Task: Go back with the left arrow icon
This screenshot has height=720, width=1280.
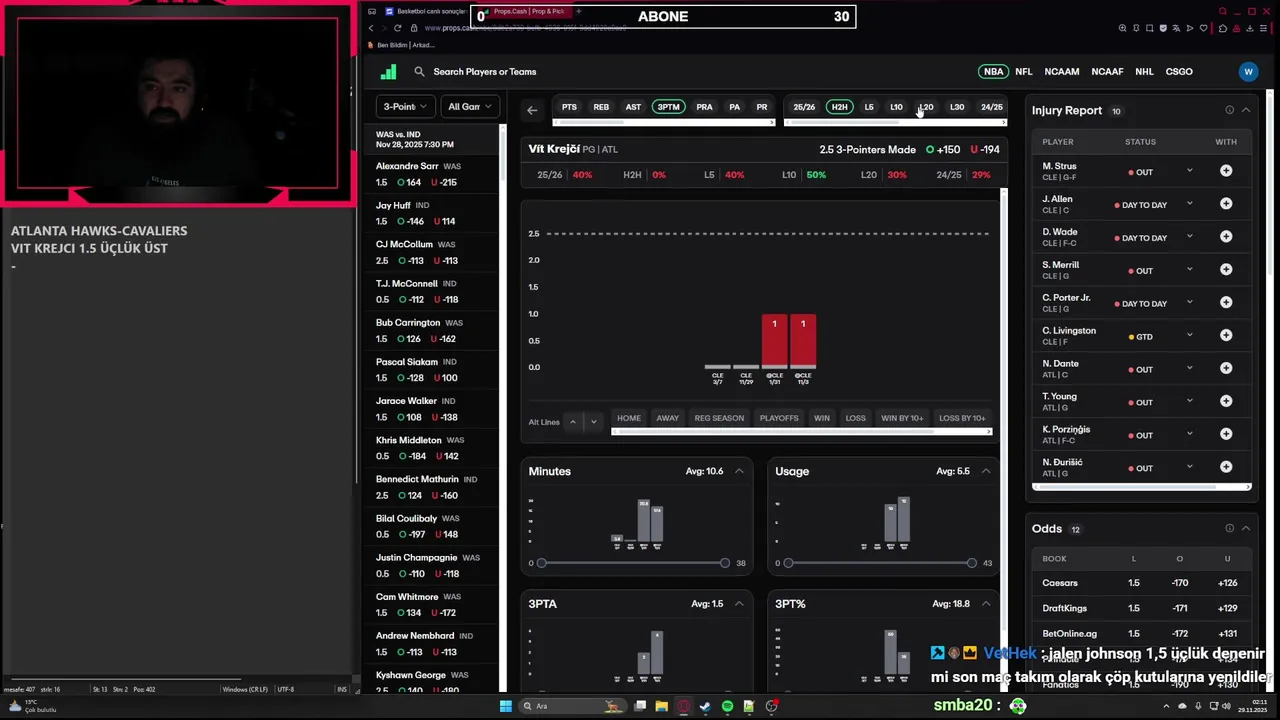Action: pos(532,110)
